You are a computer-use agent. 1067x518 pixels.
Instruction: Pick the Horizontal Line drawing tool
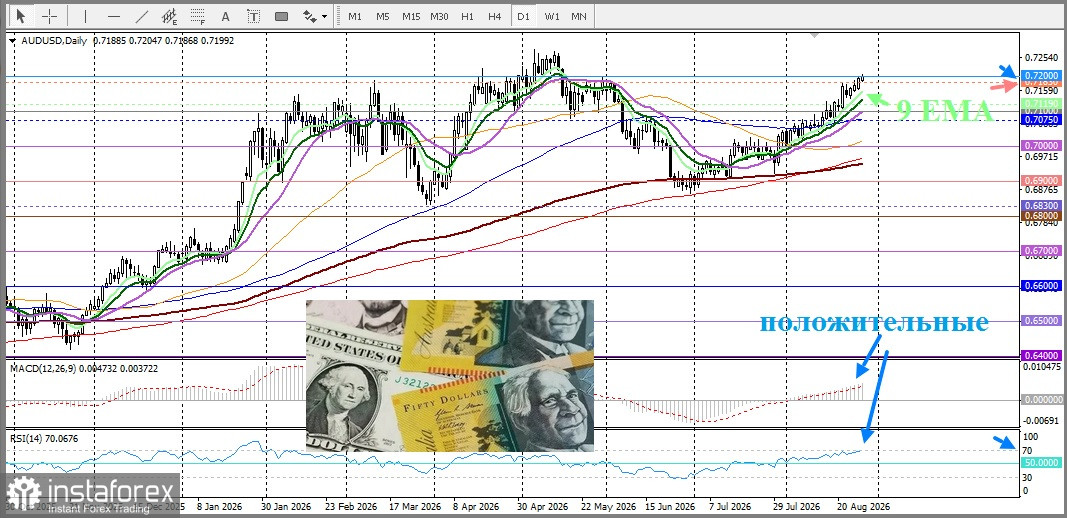114,16
